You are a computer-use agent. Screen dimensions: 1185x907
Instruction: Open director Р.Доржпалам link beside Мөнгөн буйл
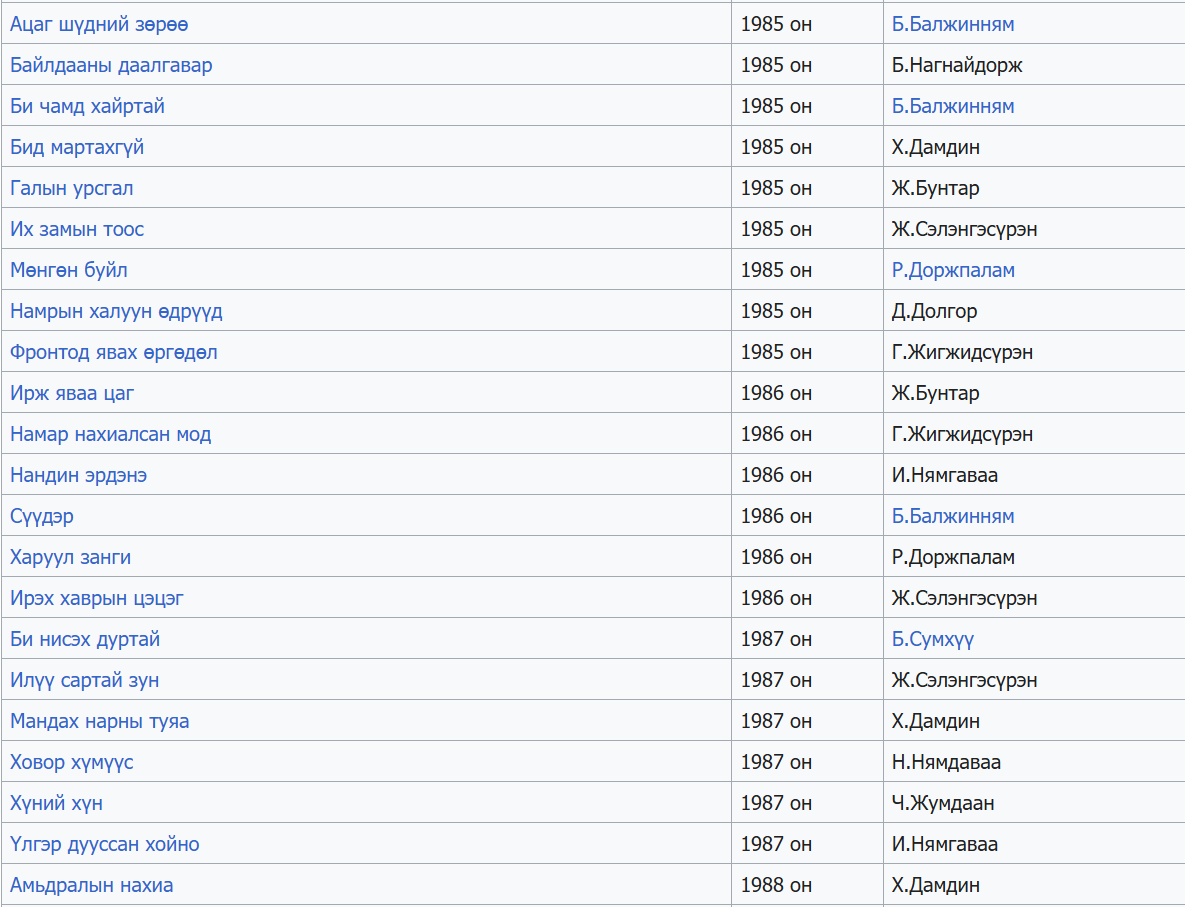click(x=953, y=270)
